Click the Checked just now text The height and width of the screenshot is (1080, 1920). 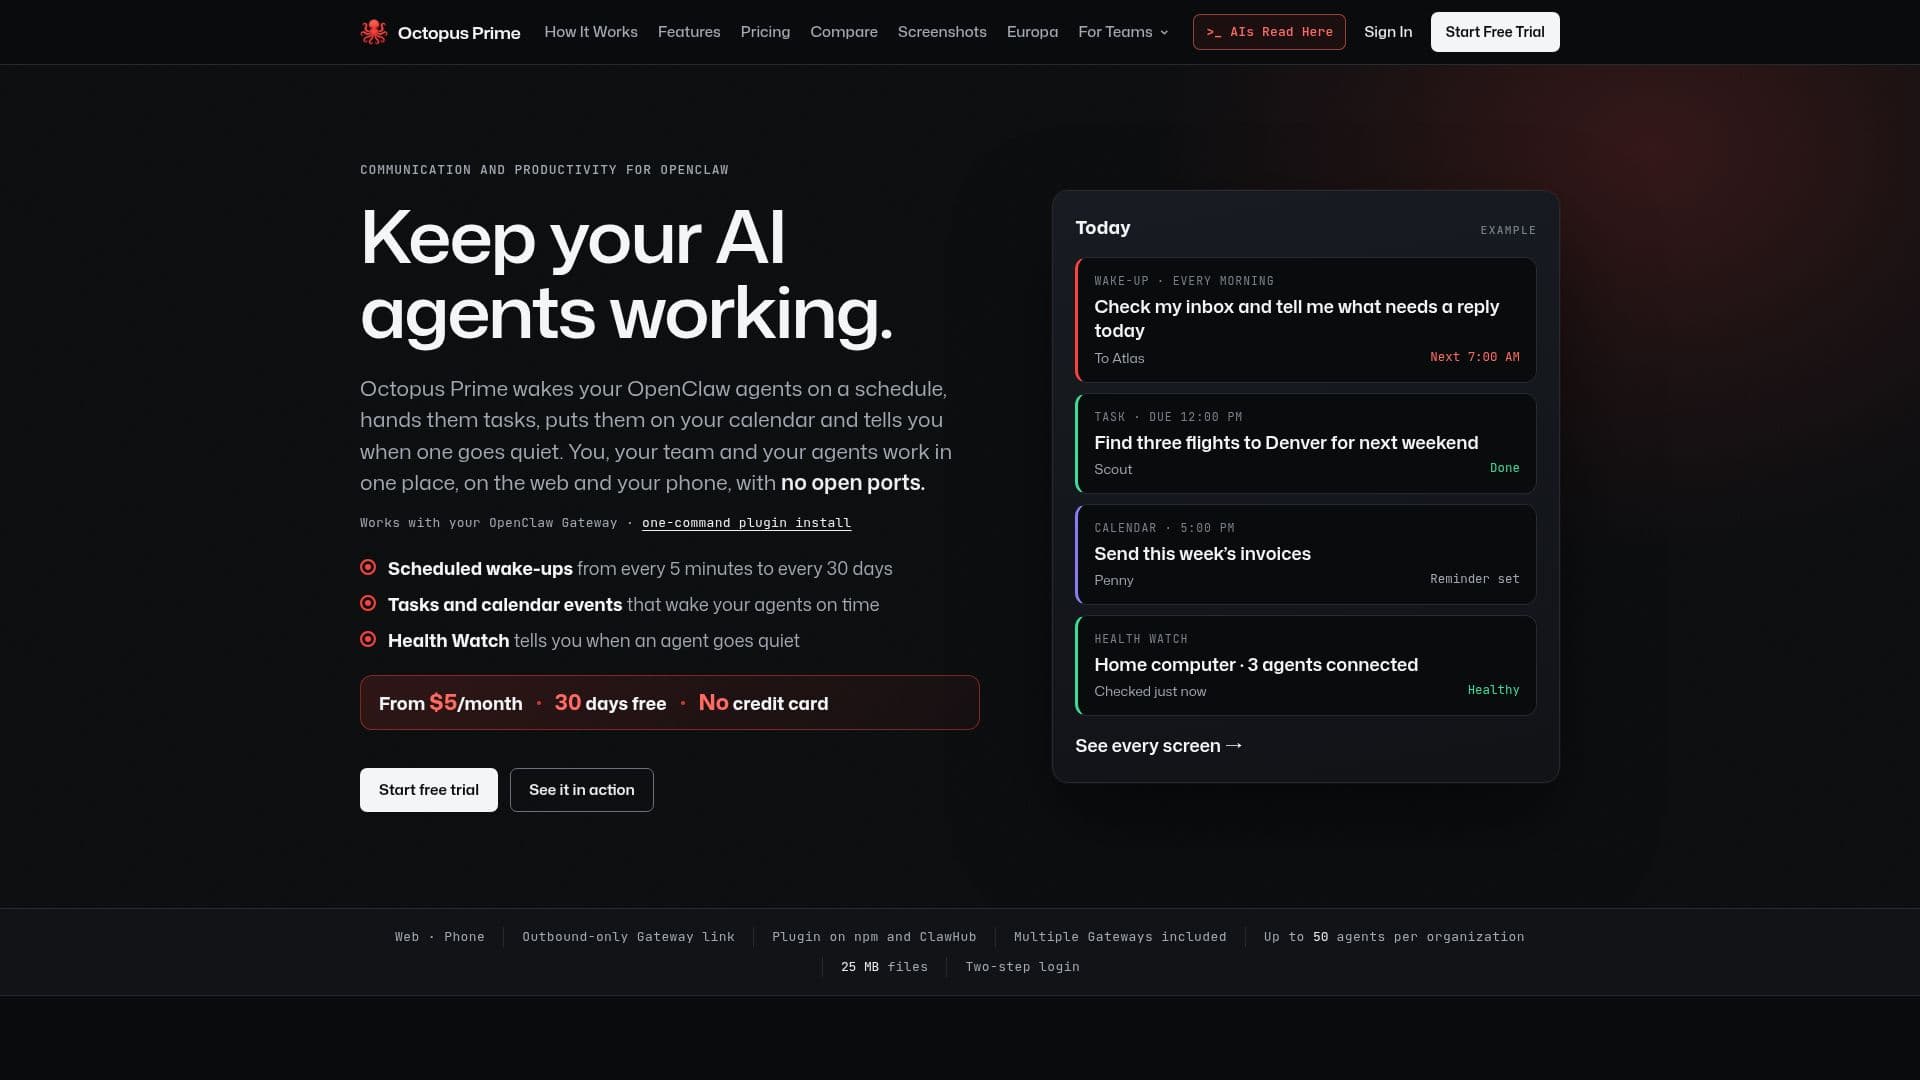(x=1150, y=691)
